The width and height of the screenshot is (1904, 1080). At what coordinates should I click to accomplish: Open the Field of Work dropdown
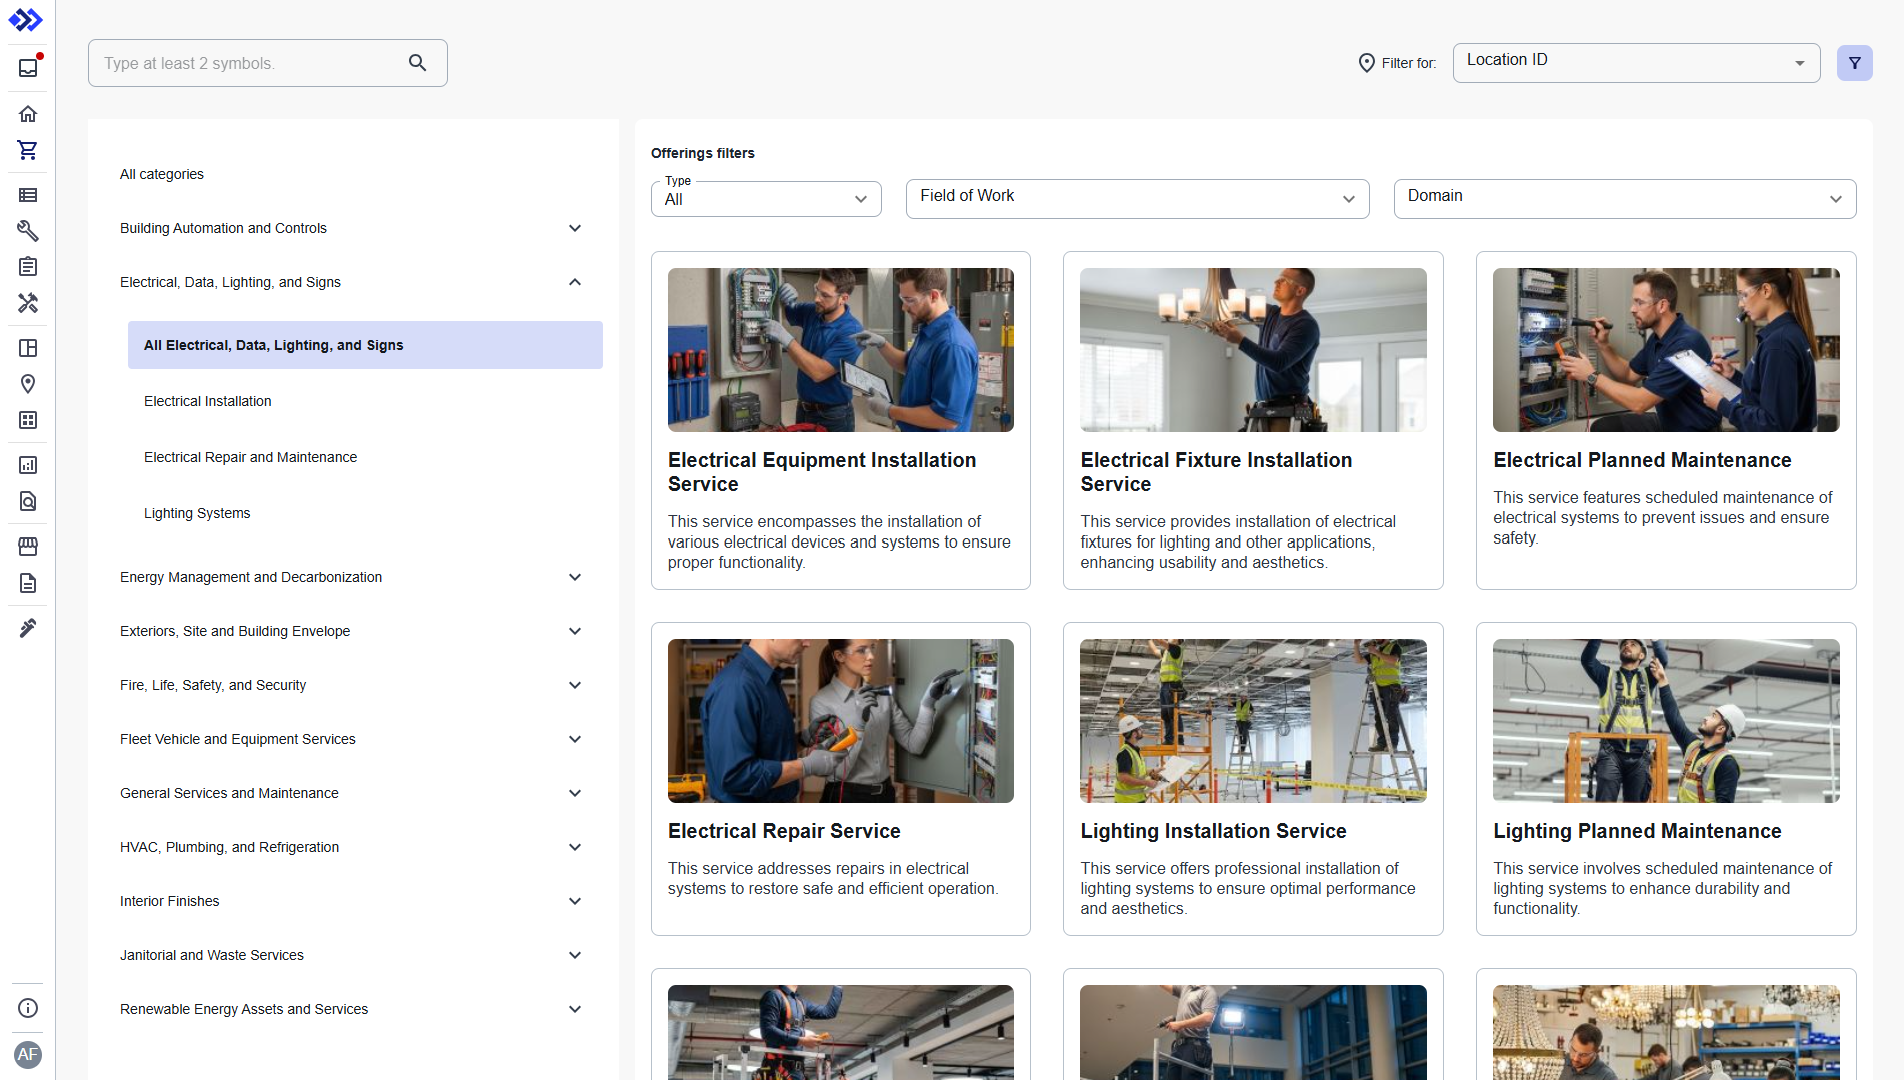[1137, 199]
